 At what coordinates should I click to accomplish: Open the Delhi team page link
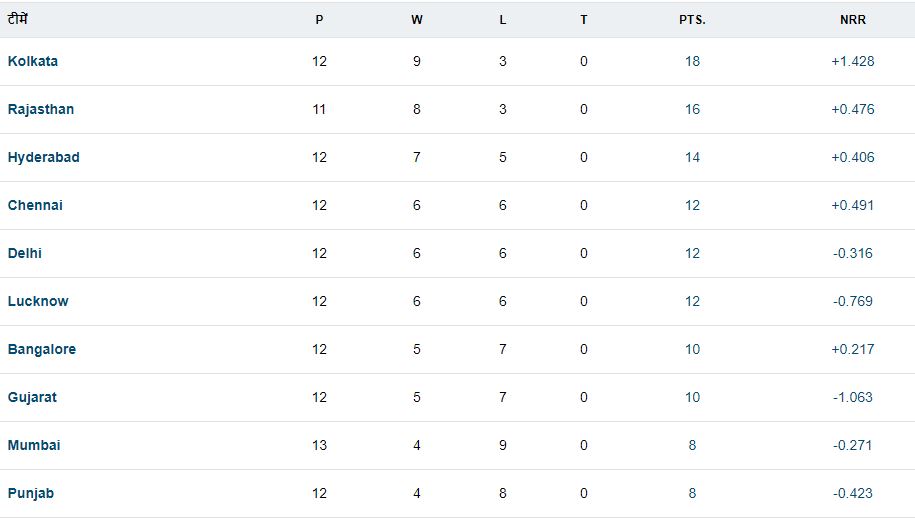(x=25, y=253)
